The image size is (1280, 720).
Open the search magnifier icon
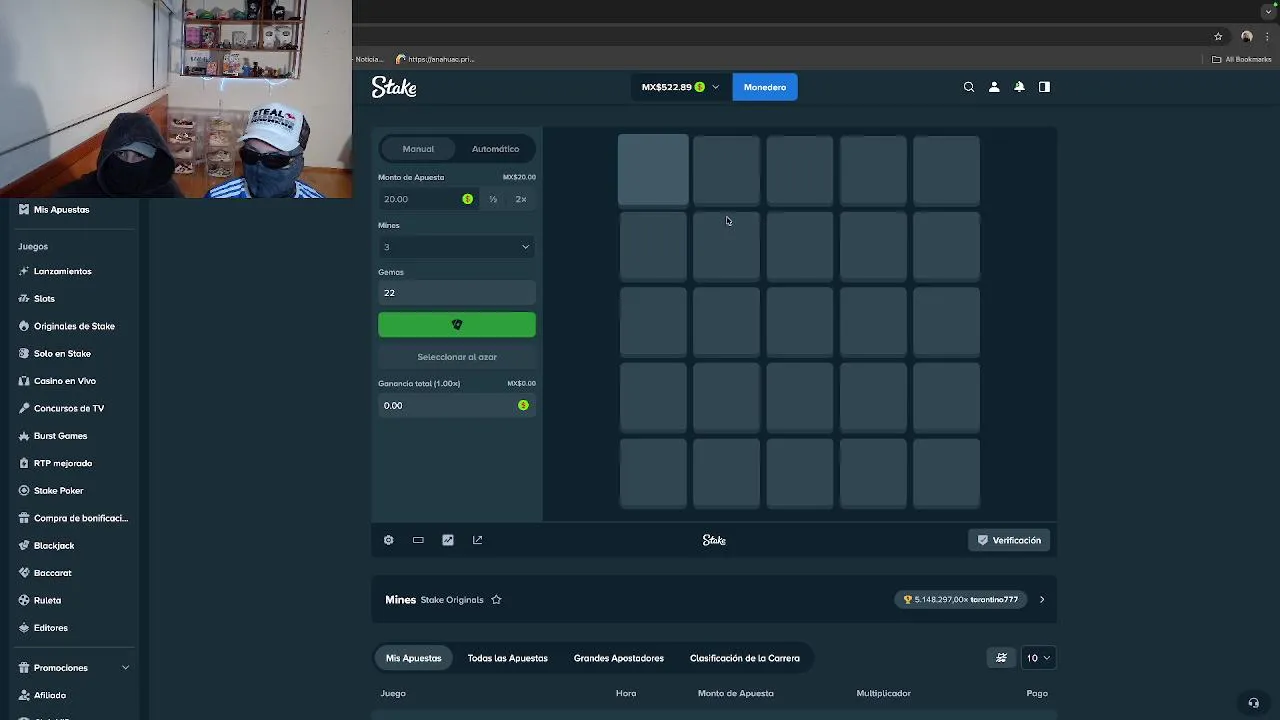tap(969, 87)
